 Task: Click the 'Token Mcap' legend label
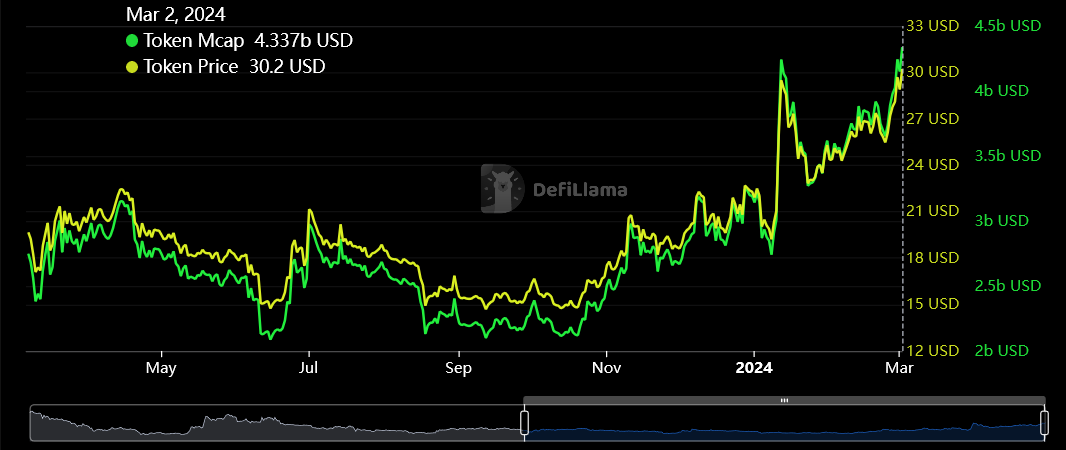[x=194, y=41]
